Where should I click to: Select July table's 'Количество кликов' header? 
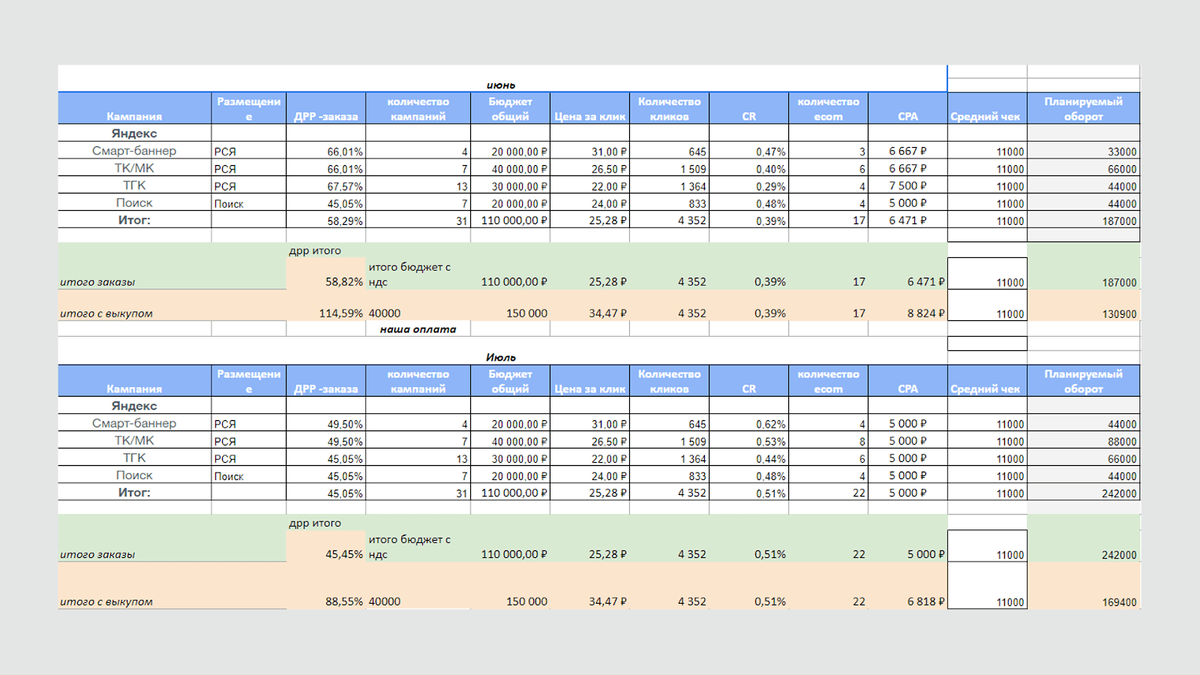[669, 381]
